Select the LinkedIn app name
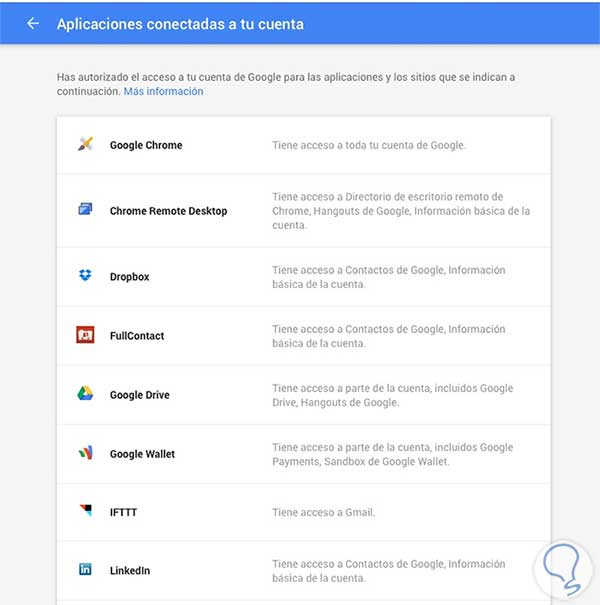This screenshot has width=600, height=605. coord(130,571)
